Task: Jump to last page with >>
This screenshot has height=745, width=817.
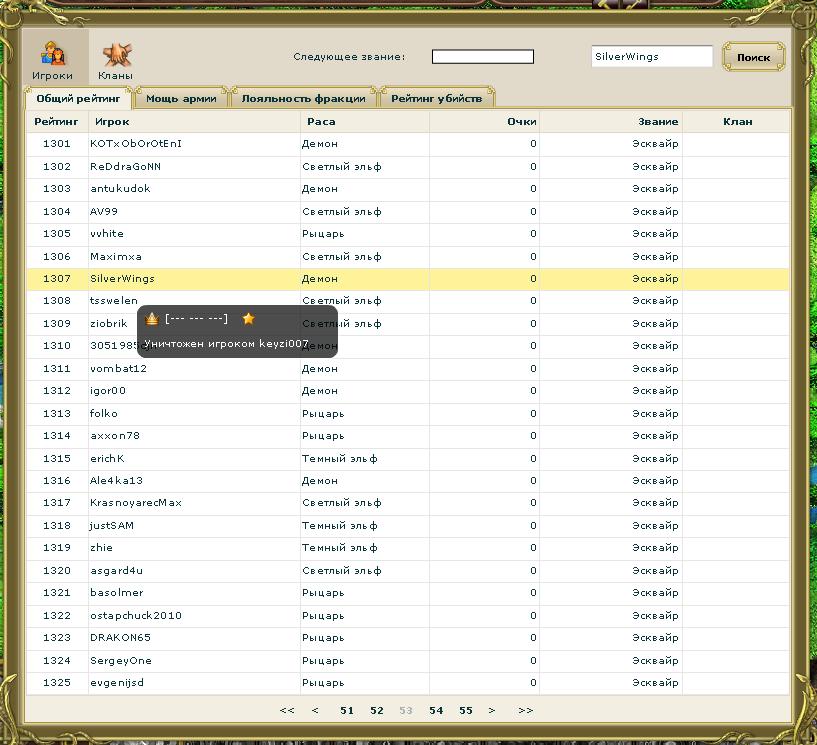Action: (525, 710)
